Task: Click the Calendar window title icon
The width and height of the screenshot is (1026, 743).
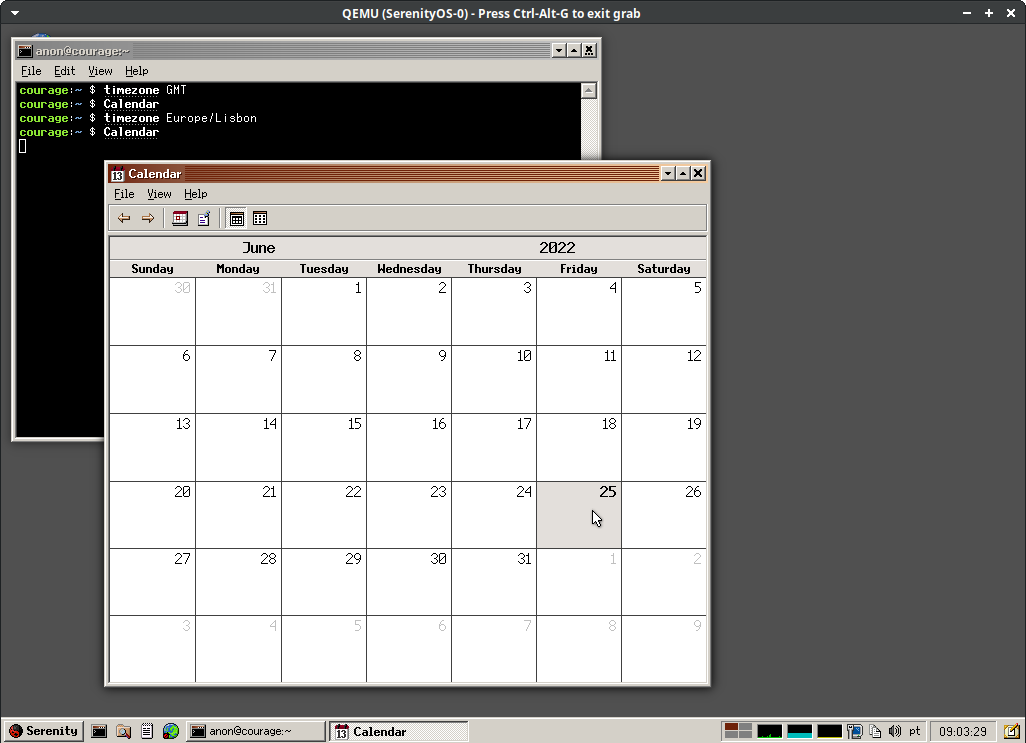Action: pos(117,174)
